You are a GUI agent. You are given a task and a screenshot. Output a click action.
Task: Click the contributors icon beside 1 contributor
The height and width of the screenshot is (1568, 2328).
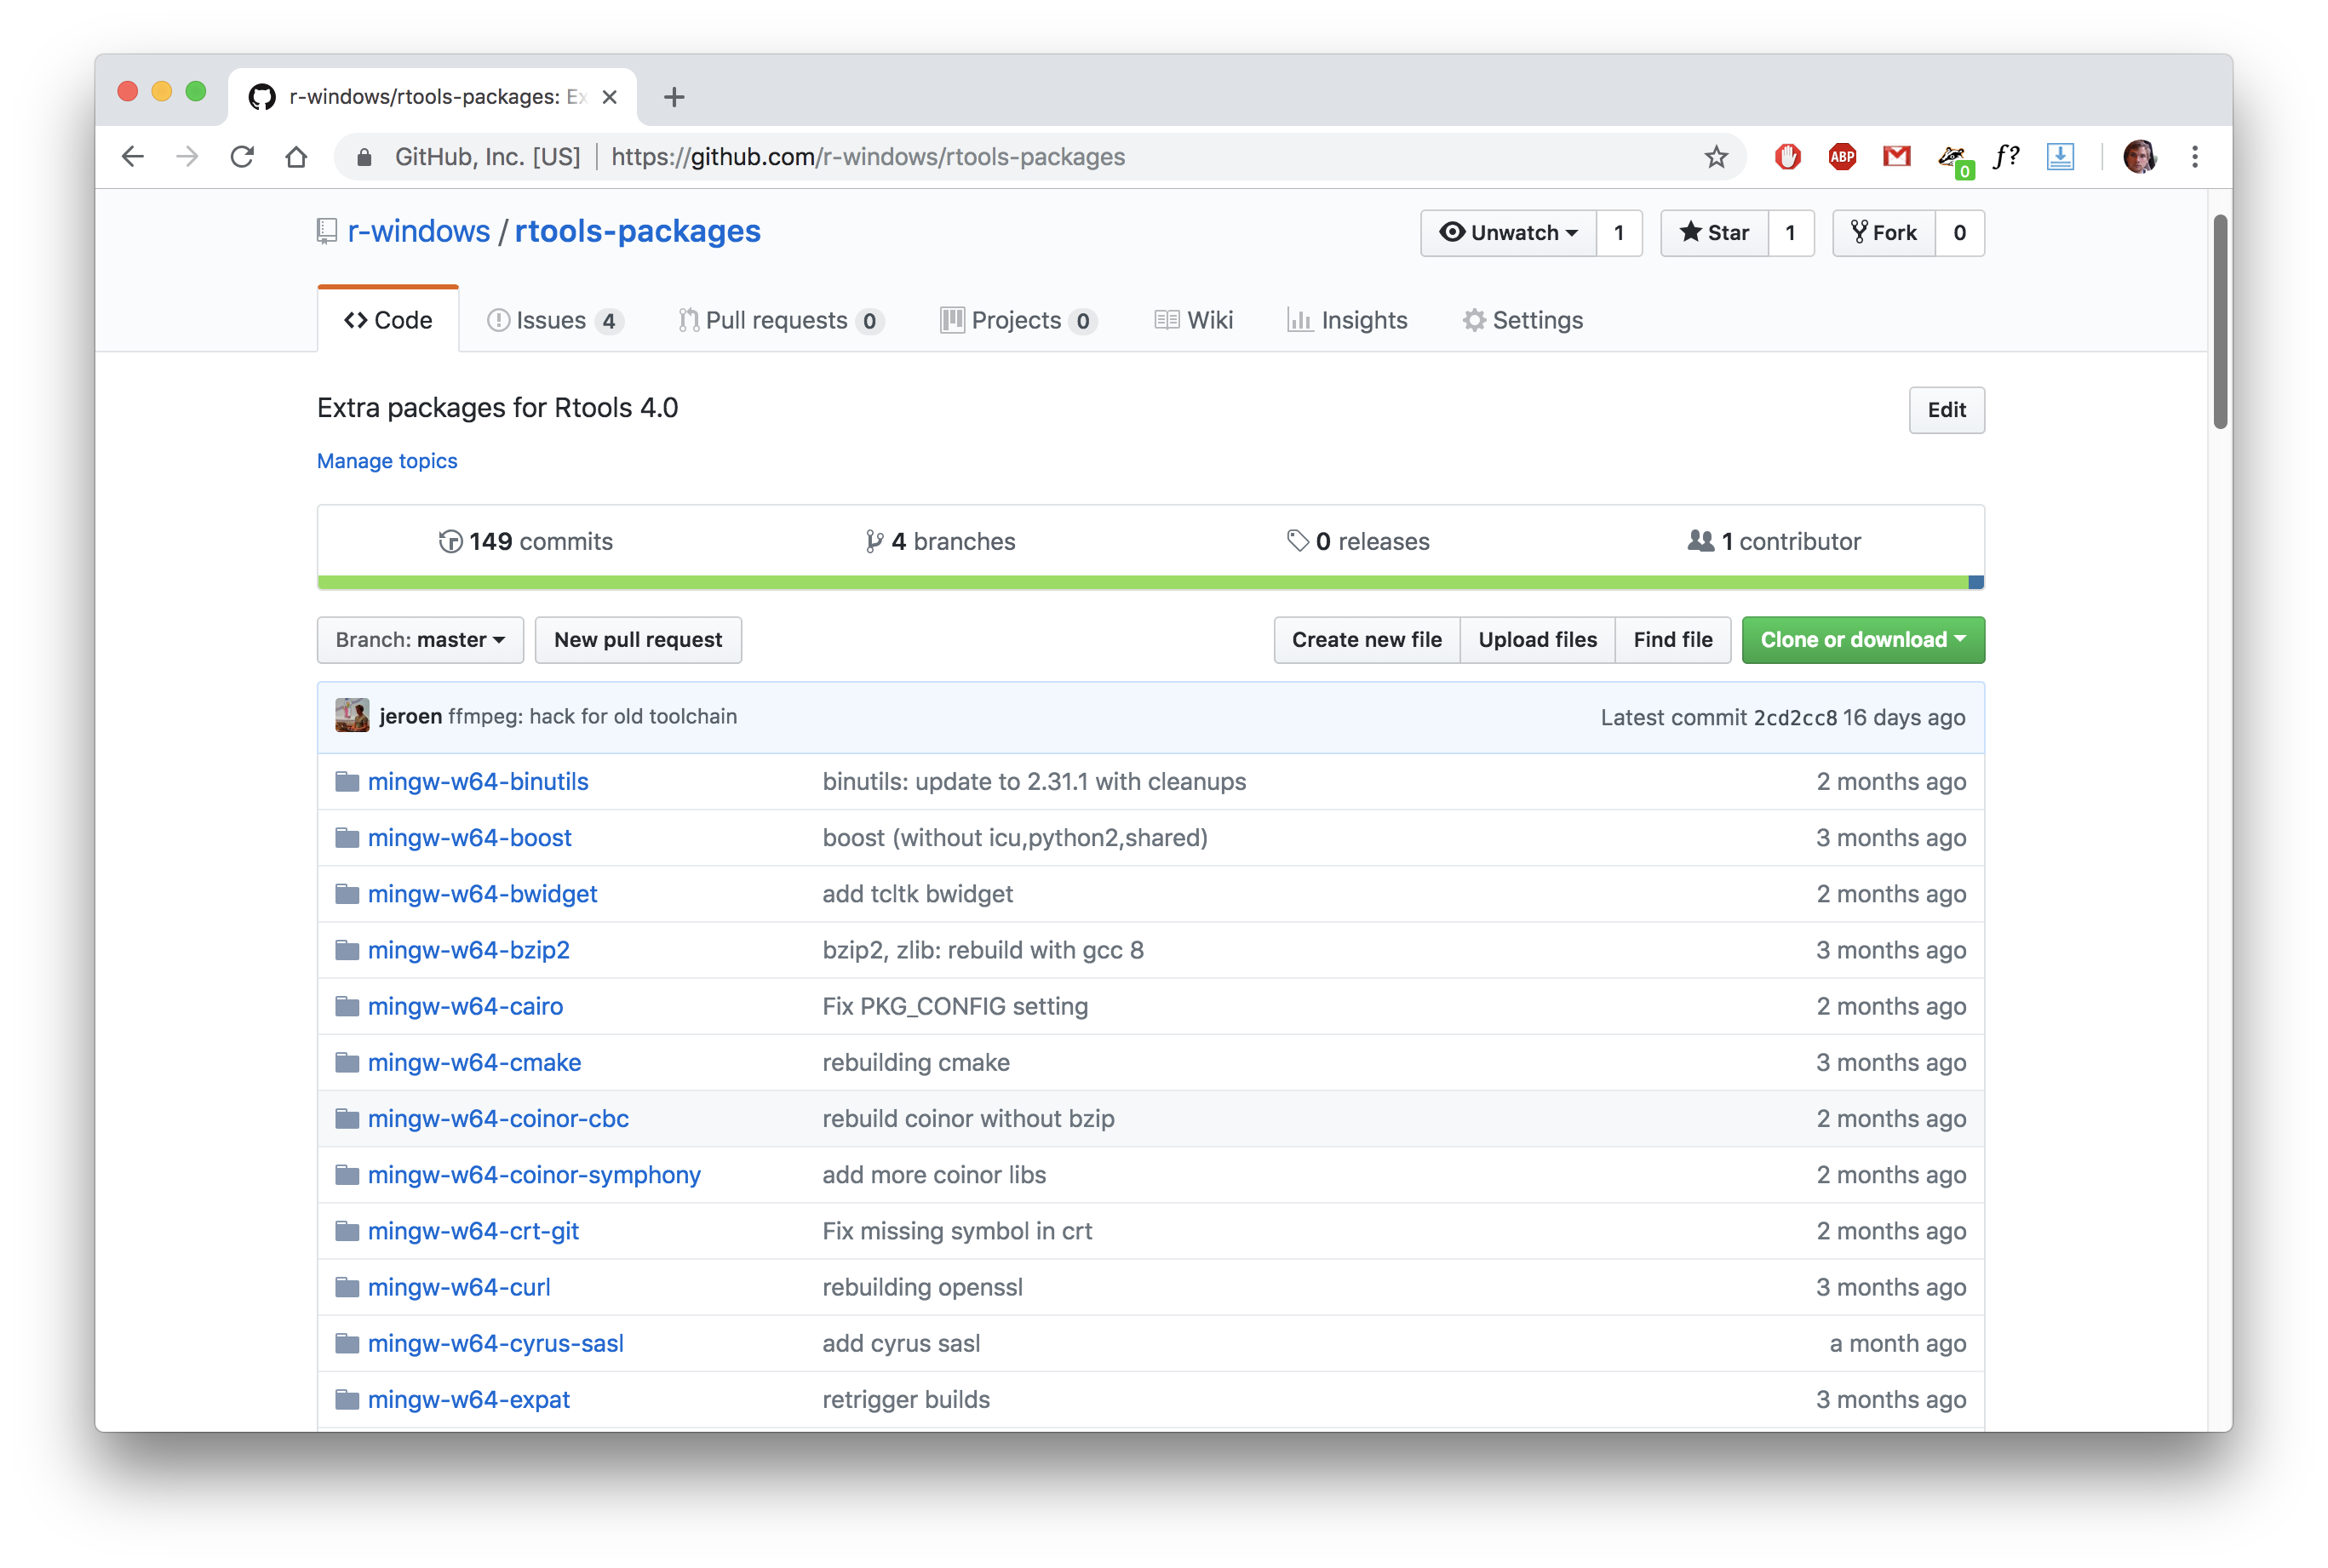(1701, 540)
